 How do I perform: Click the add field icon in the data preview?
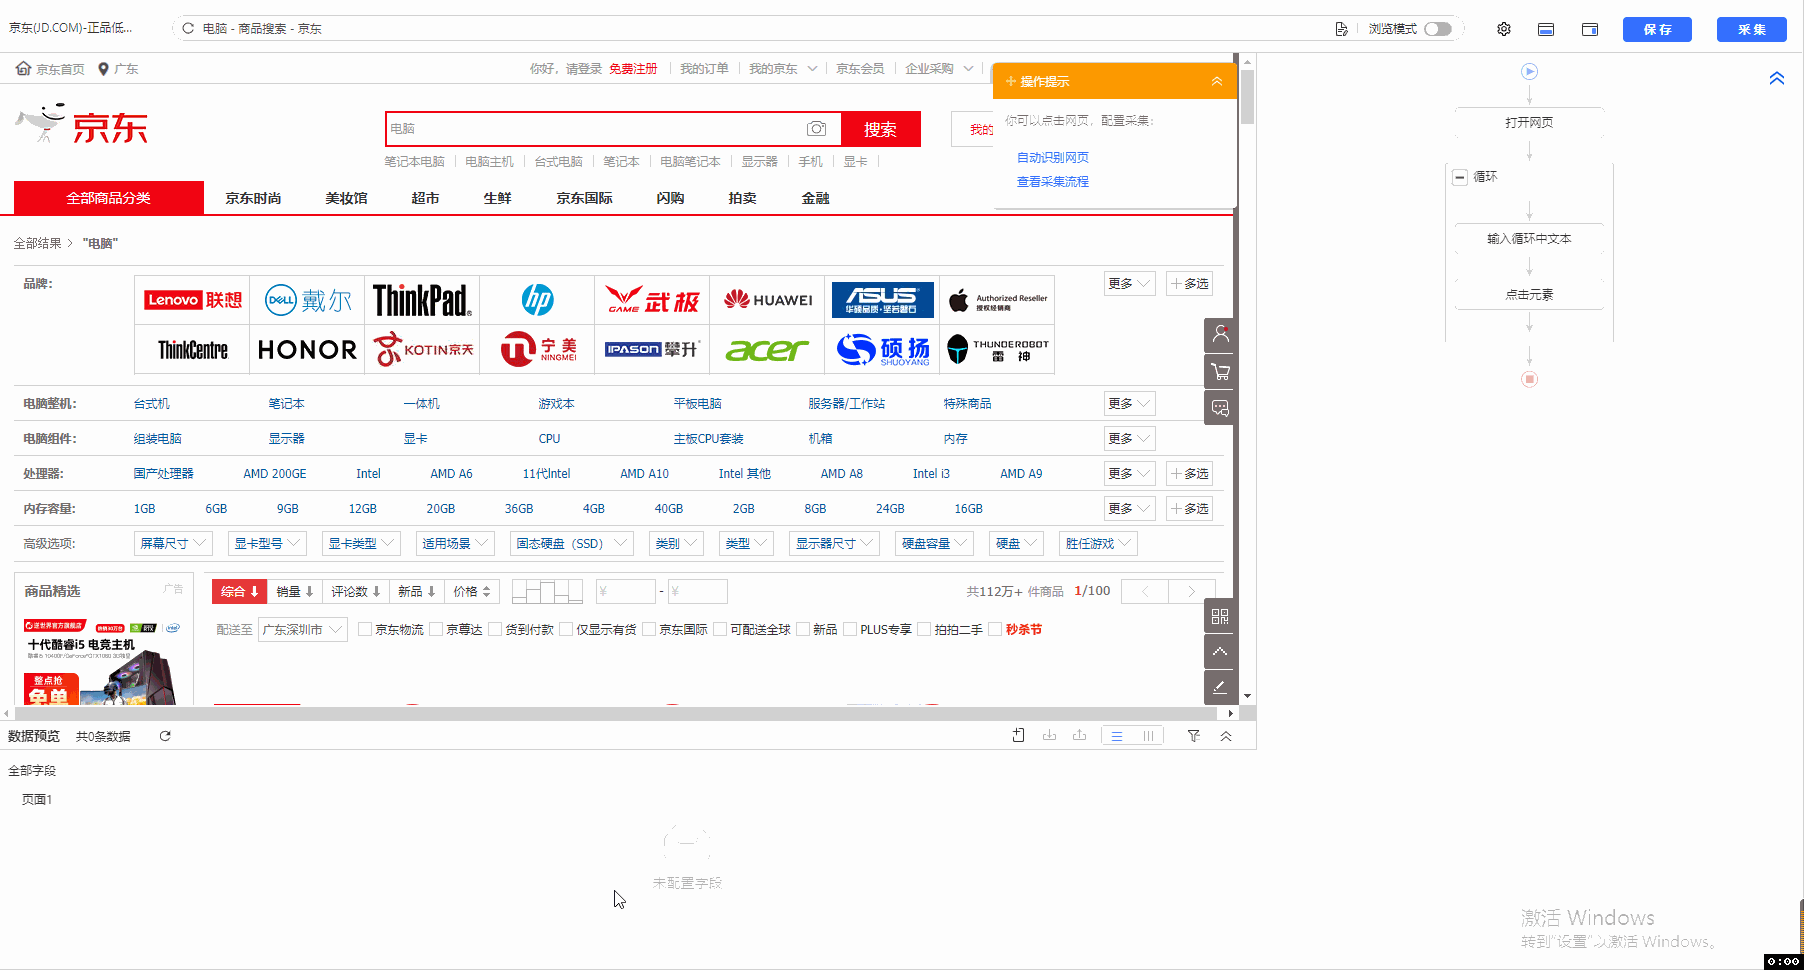pos(1018,735)
